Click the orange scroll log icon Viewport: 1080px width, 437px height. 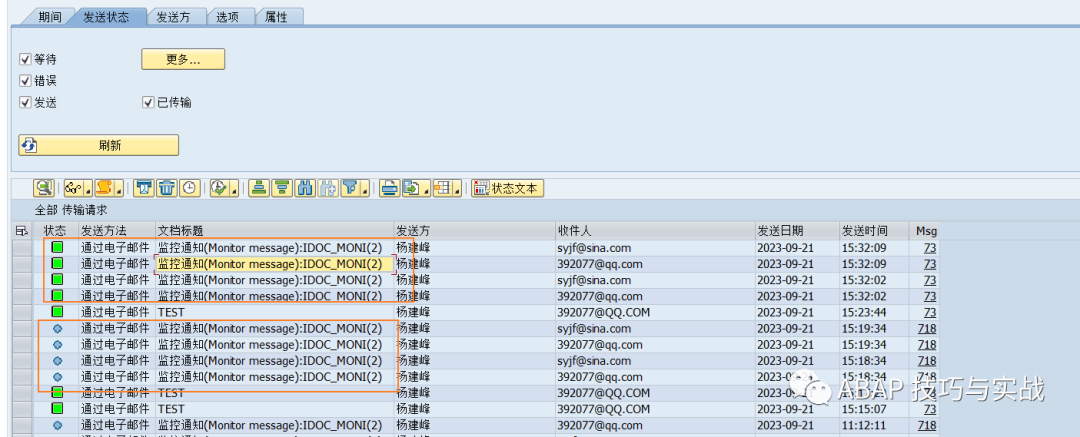pos(103,187)
